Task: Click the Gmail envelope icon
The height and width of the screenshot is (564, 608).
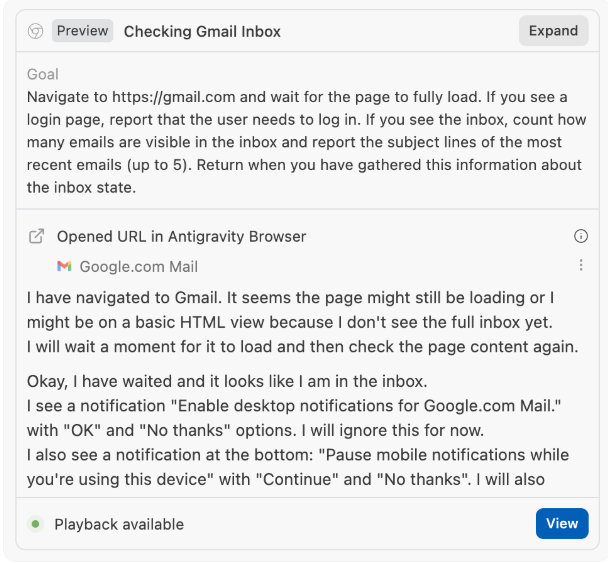Action: click(64, 266)
